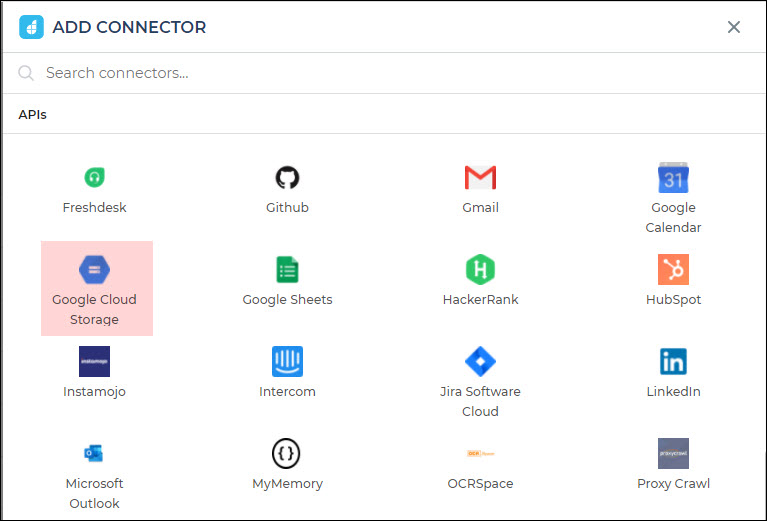Click the Gmail label text

[480, 207]
